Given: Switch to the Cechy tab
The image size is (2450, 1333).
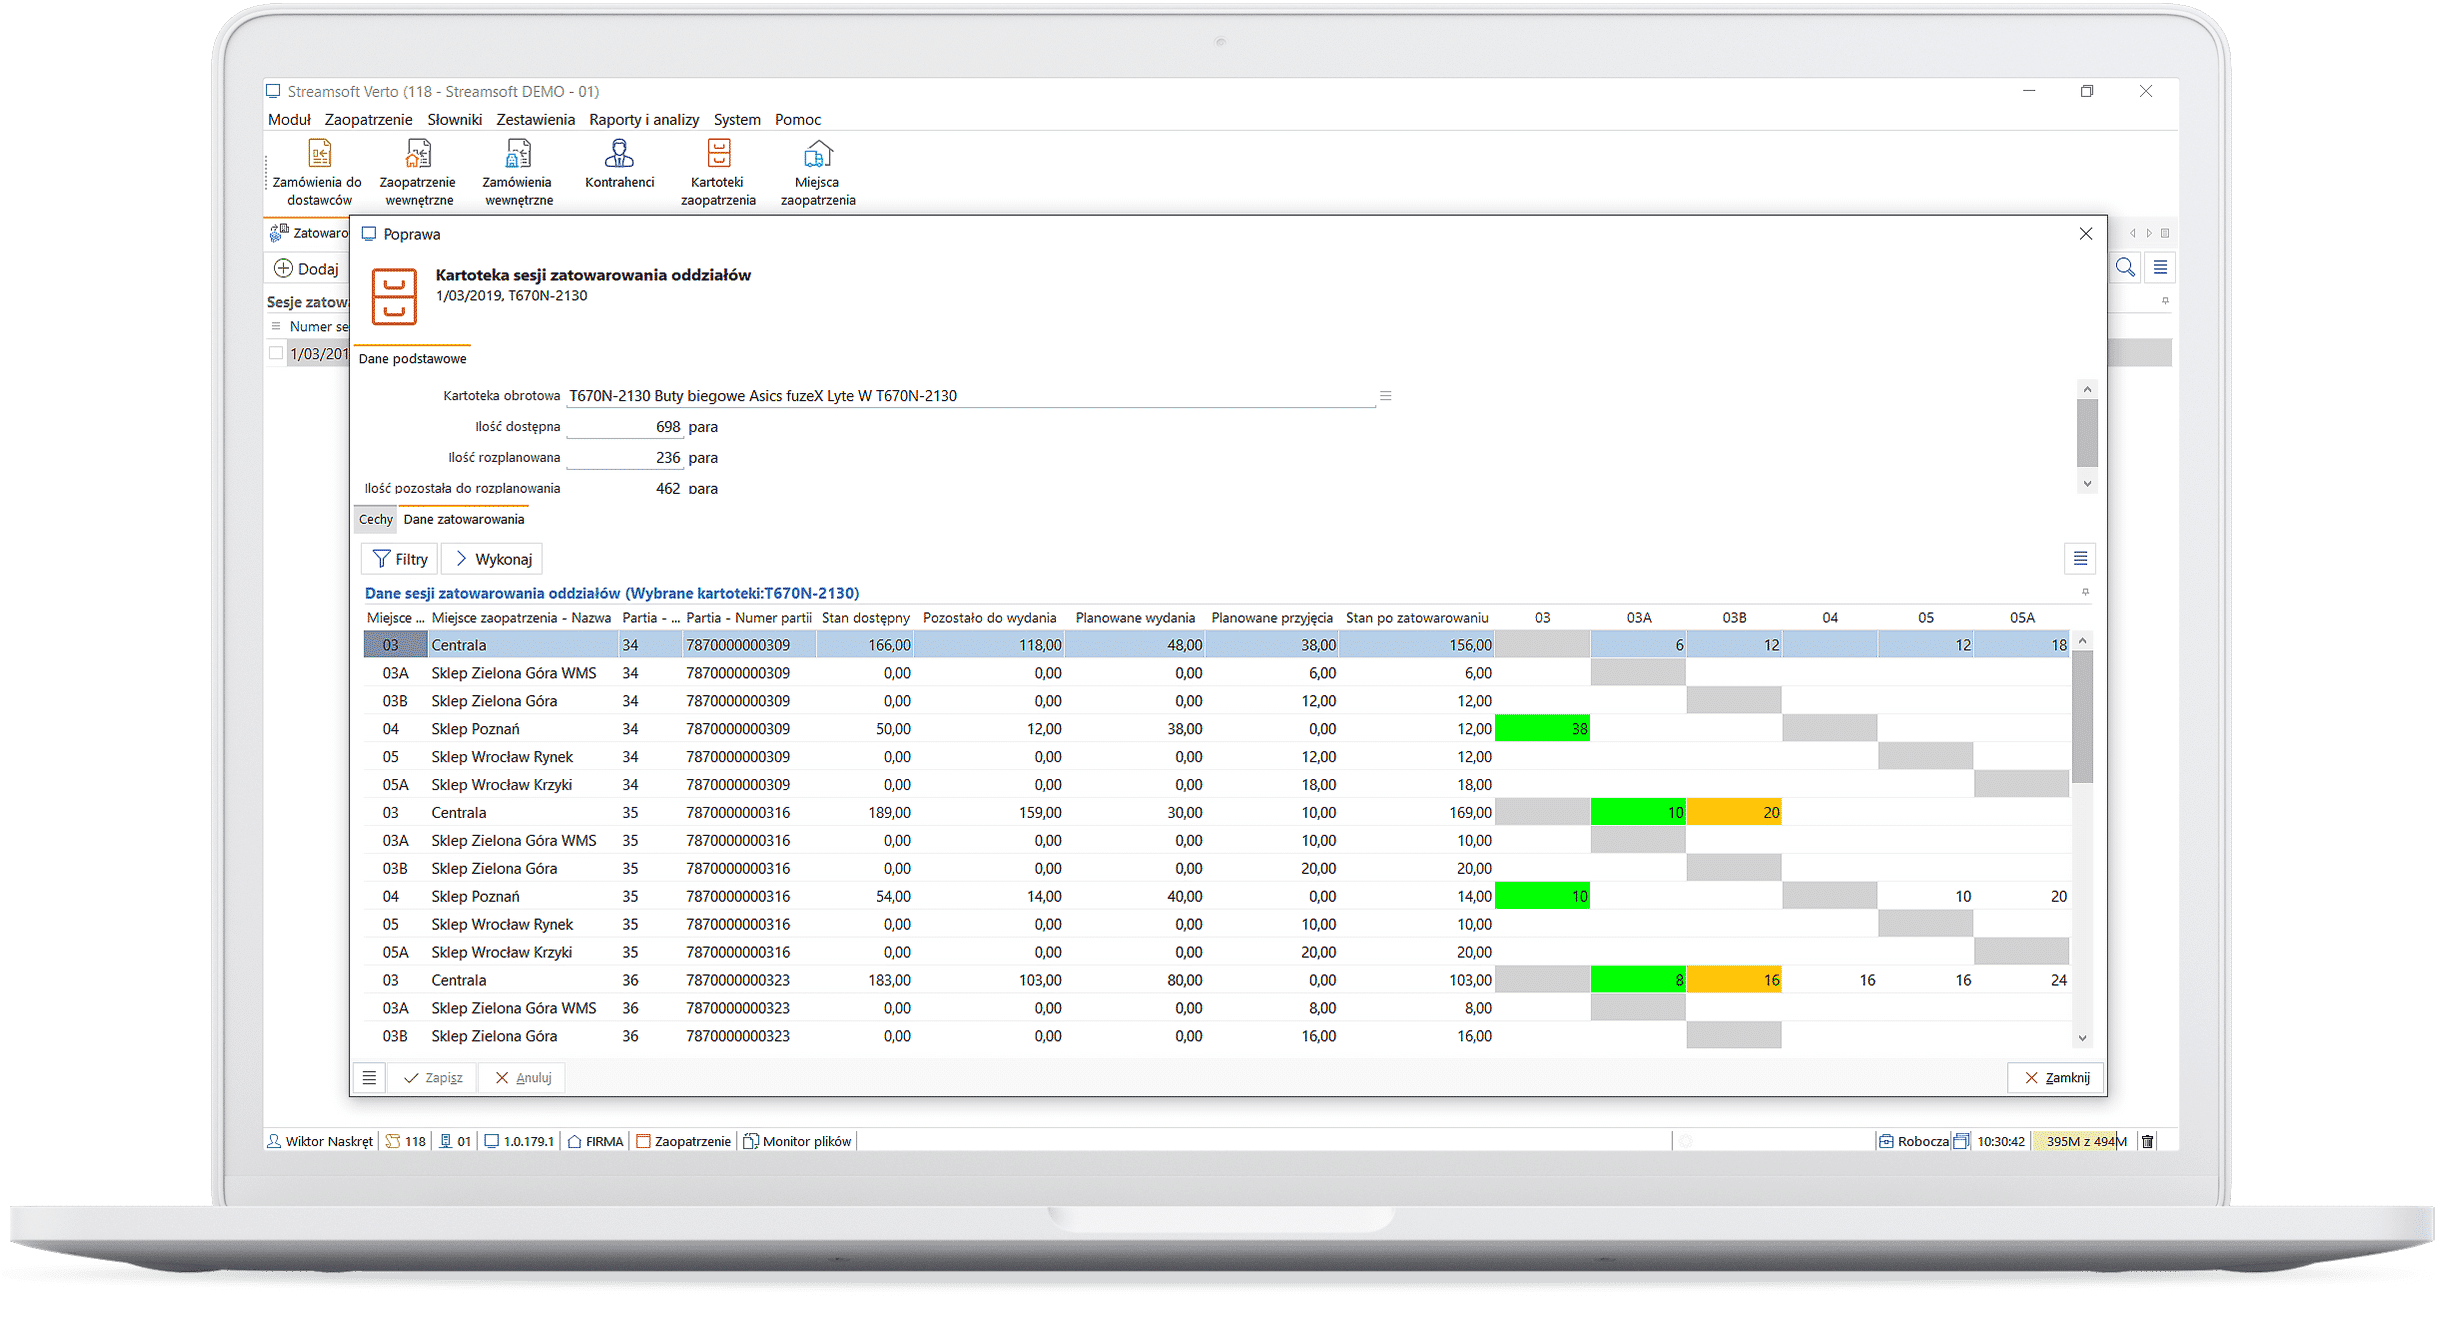Looking at the screenshot, I should [x=375, y=519].
